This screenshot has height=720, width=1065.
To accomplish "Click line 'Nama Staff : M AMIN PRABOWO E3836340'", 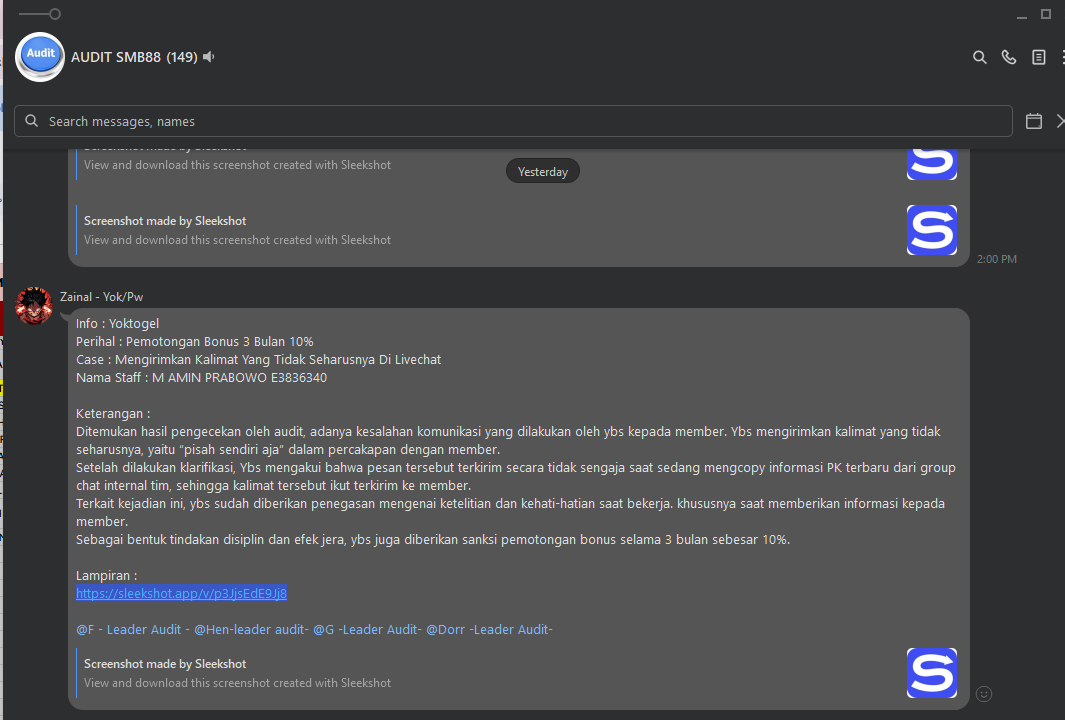I will pyautogui.click(x=202, y=378).
